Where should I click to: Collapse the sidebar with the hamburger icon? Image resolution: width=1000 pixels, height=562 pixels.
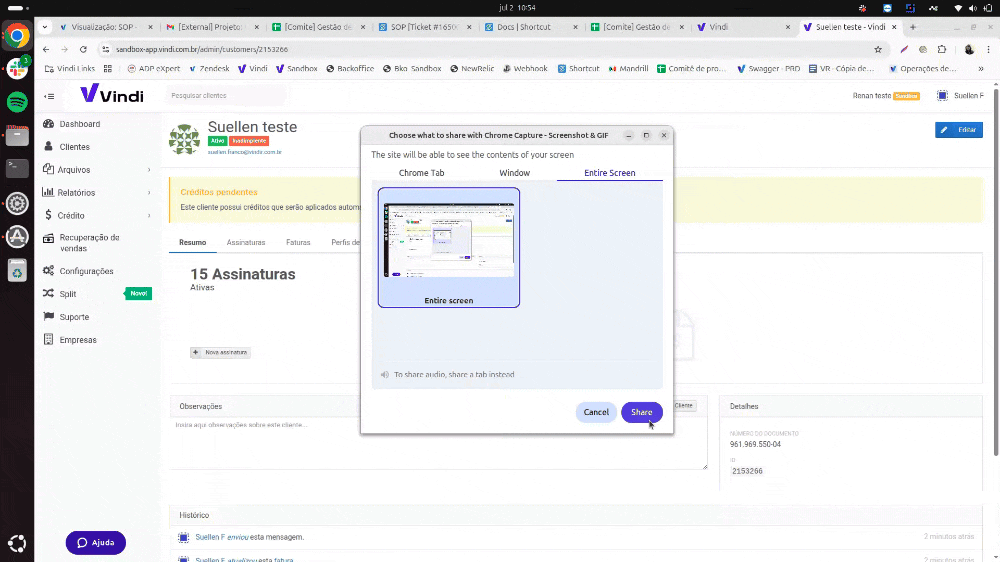point(49,96)
